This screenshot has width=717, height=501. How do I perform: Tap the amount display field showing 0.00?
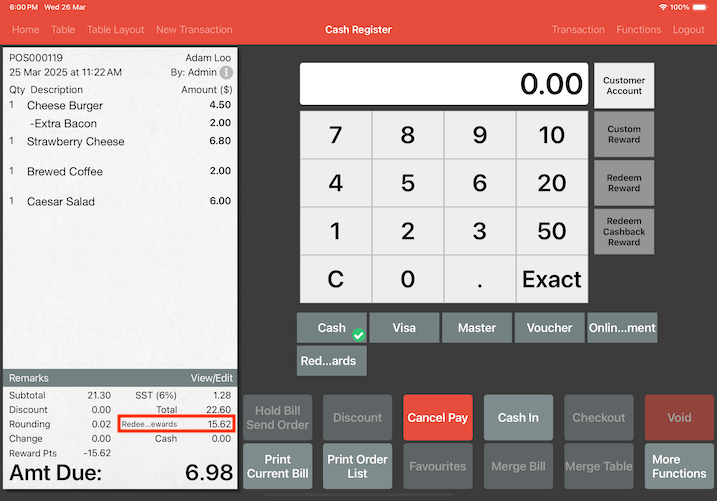point(444,84)
